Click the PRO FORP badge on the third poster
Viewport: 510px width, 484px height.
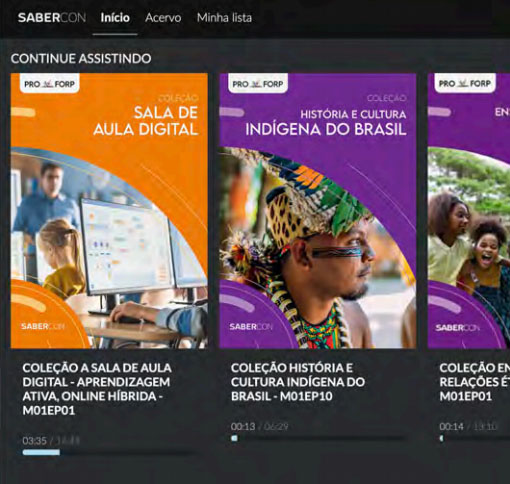[465, 83]
